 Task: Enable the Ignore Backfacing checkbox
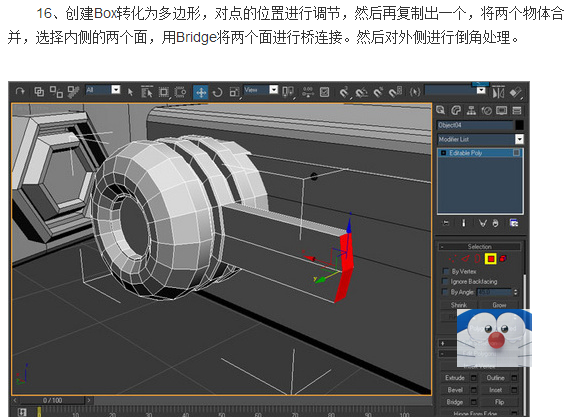click(x=446, y=281)
